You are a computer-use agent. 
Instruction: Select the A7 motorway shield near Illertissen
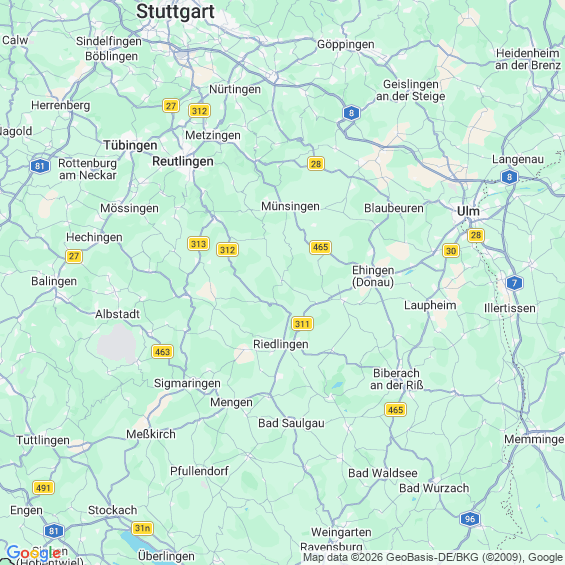[514, 283]
